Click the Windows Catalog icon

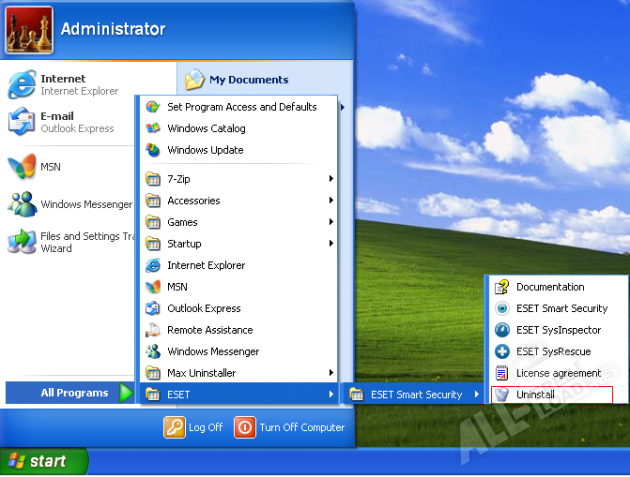coord(153,128)
